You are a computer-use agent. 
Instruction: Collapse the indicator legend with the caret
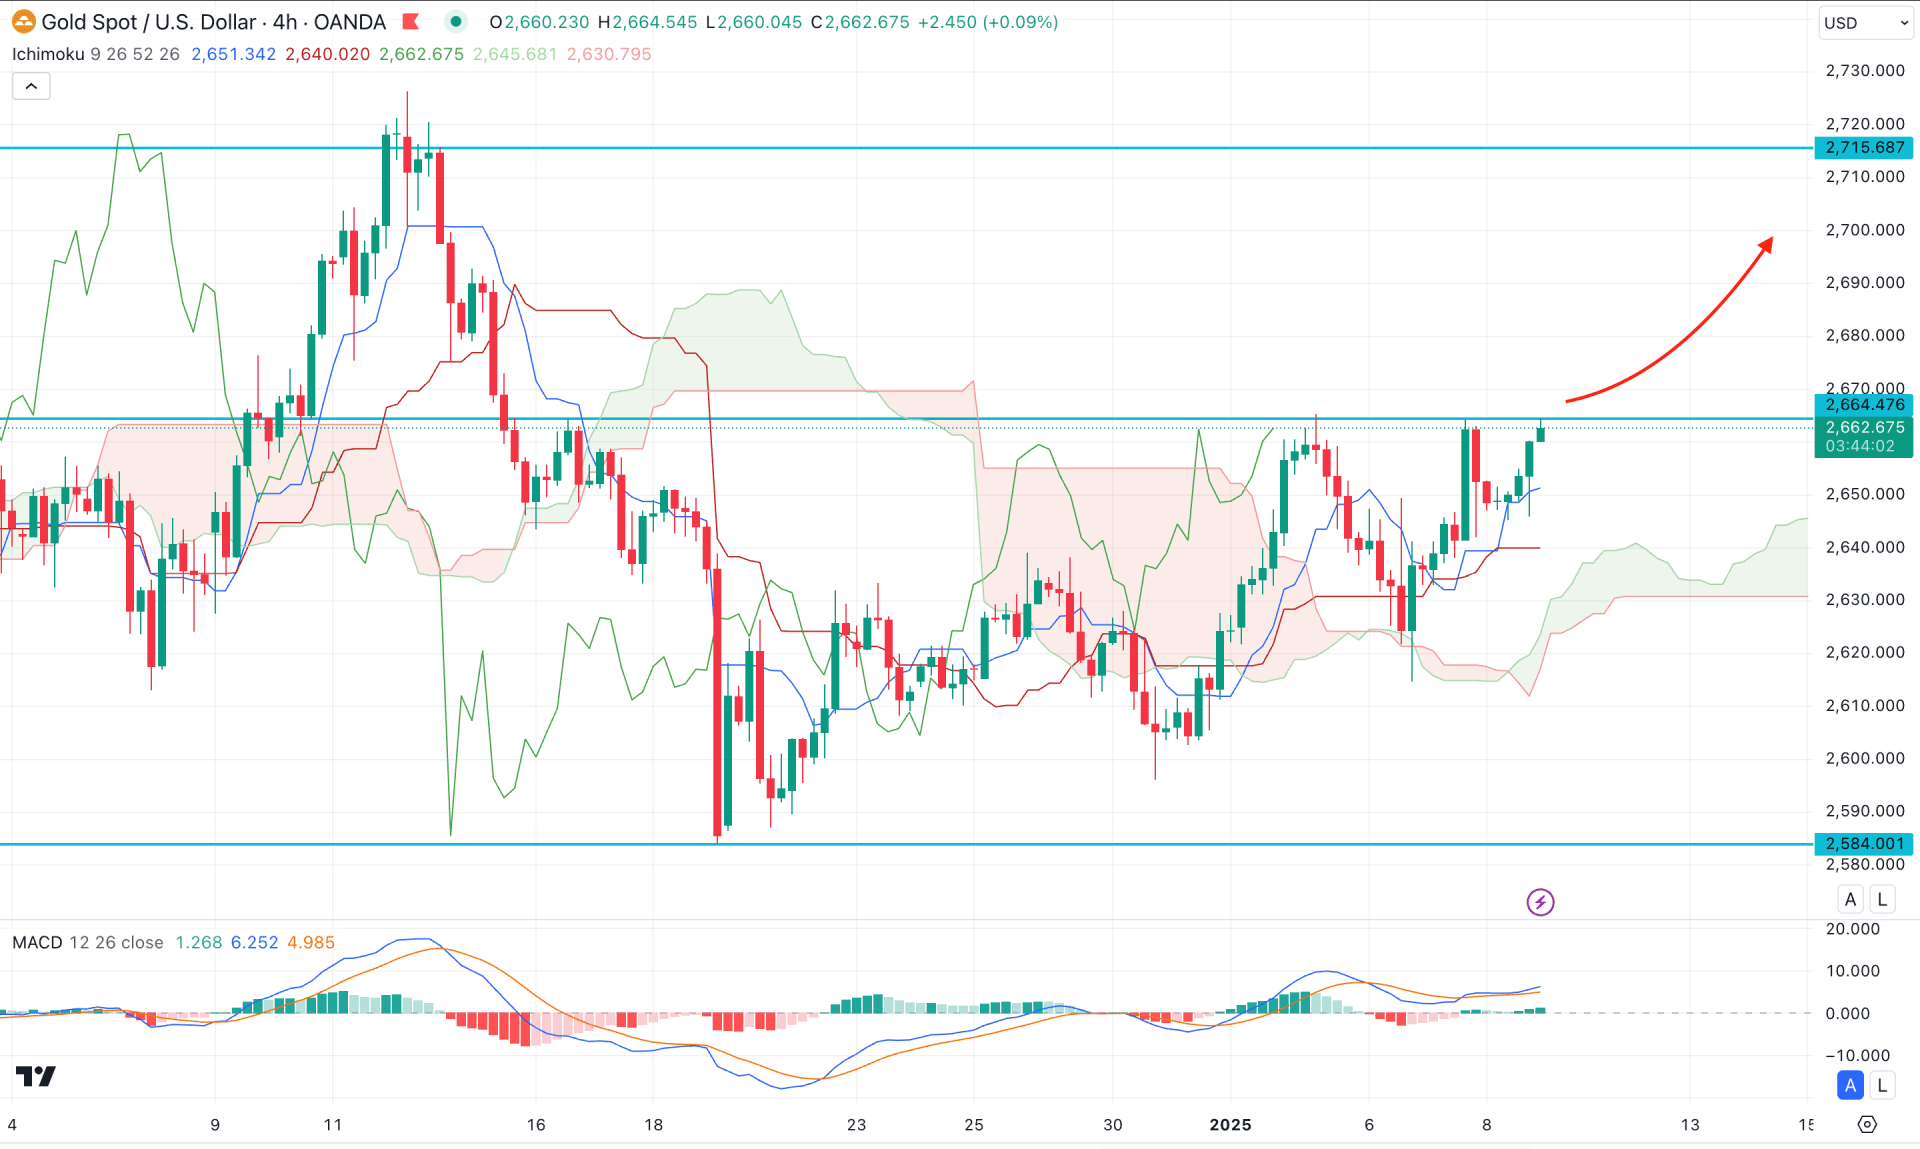pos(31,86)
